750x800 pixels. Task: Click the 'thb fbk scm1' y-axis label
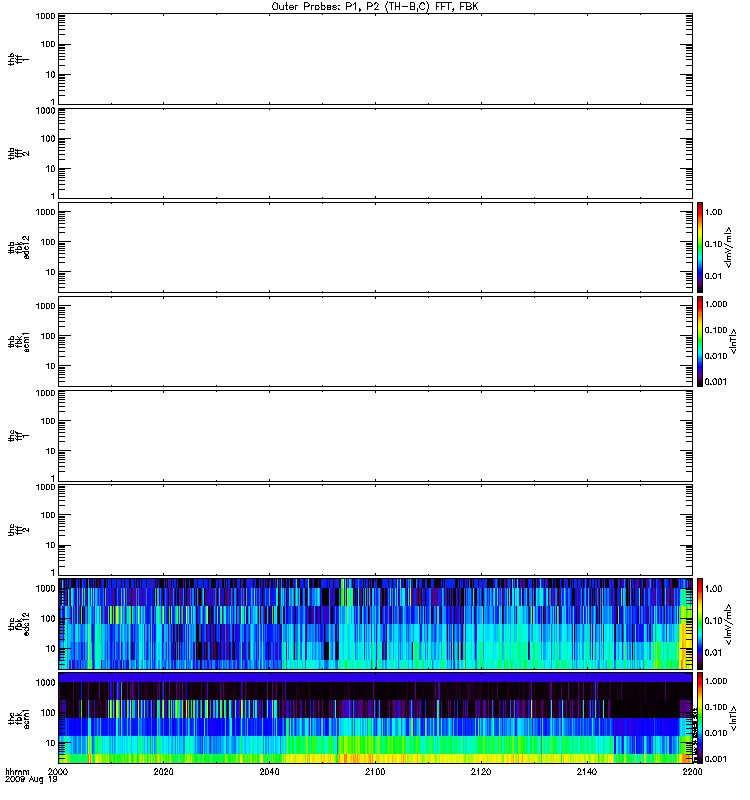coord(18,341)
